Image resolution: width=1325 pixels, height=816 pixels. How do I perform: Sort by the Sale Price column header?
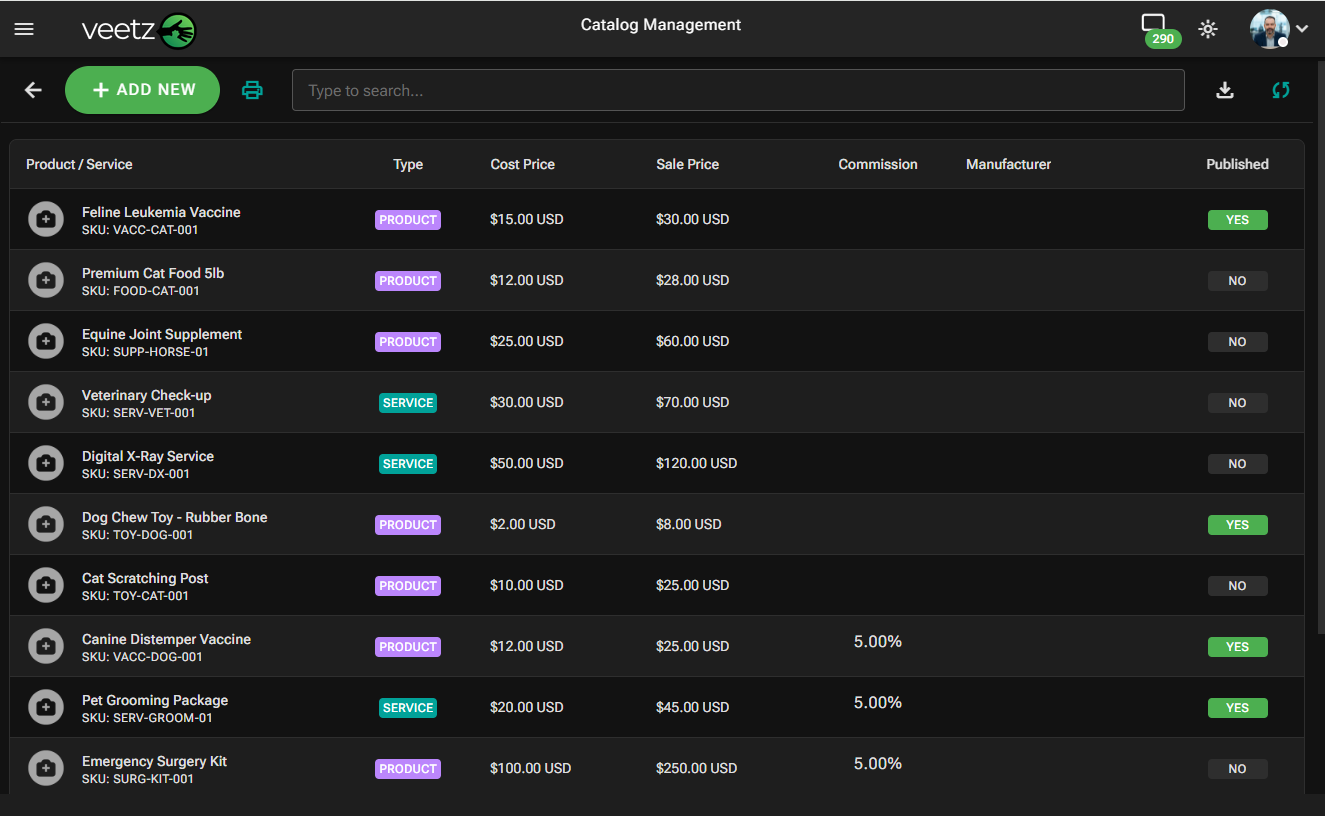pyautogui.click(x=687, y=164)
